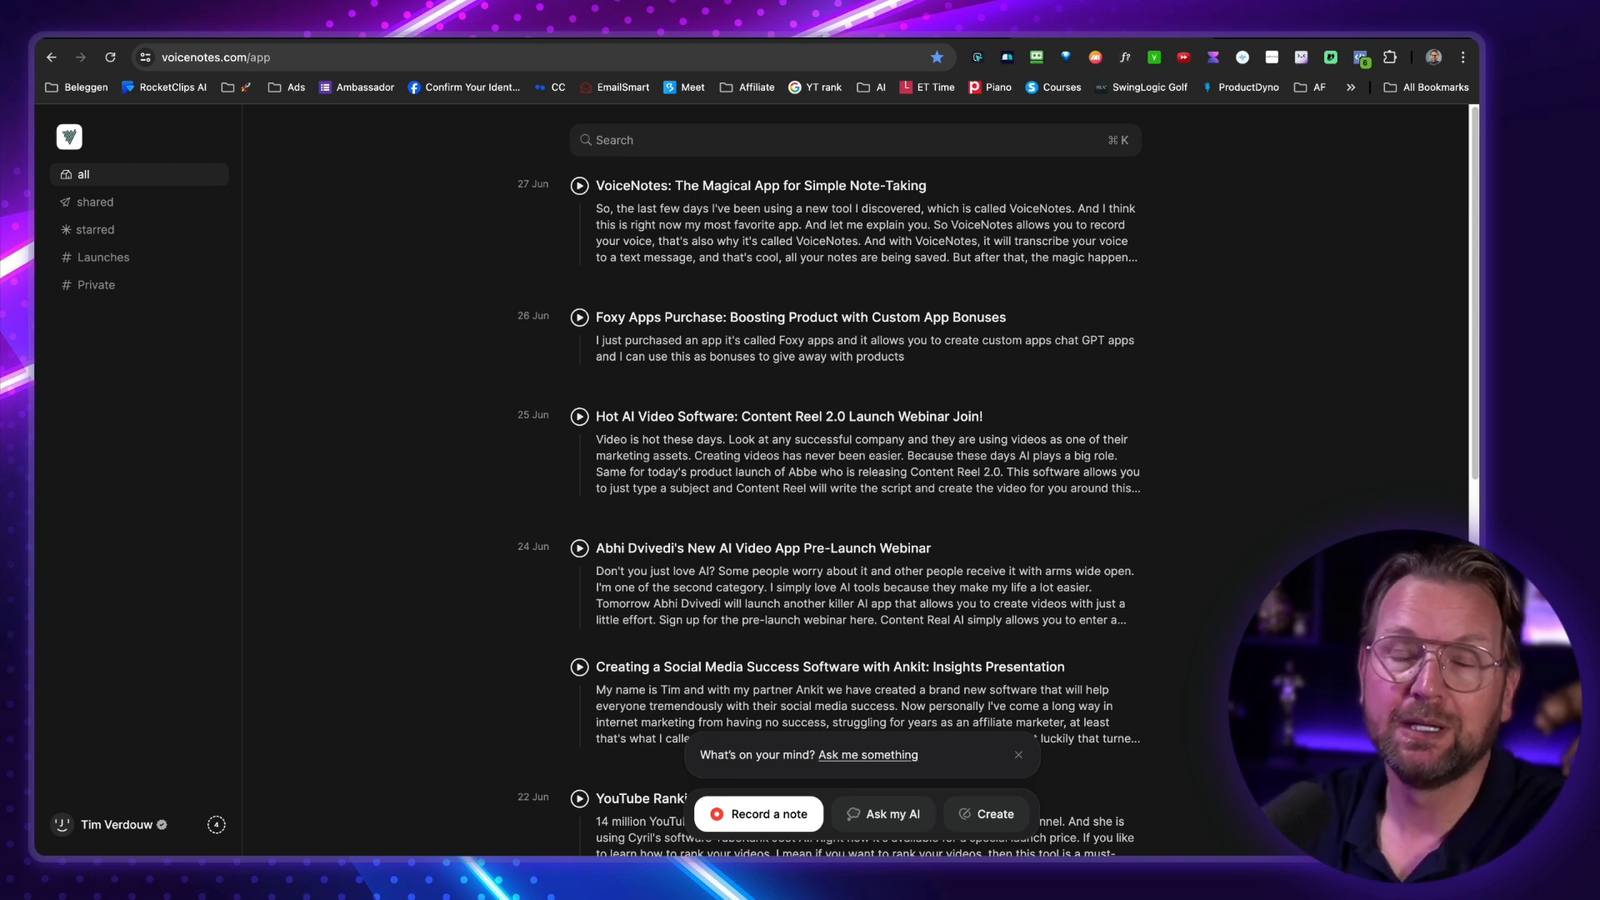
Task: Click the blue diamond extension icon
Action: pyautogui.click(x=1066, y=56)
